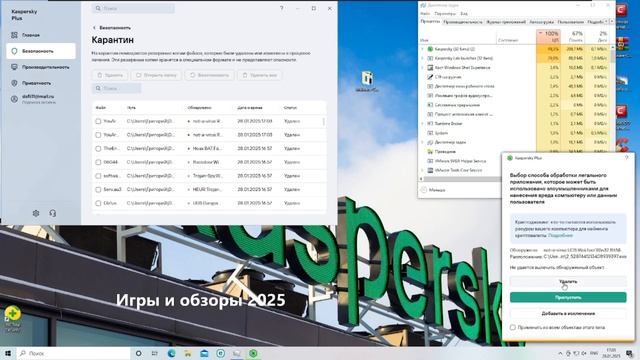Open Файл menu in Task Manager

click(425, 13)
